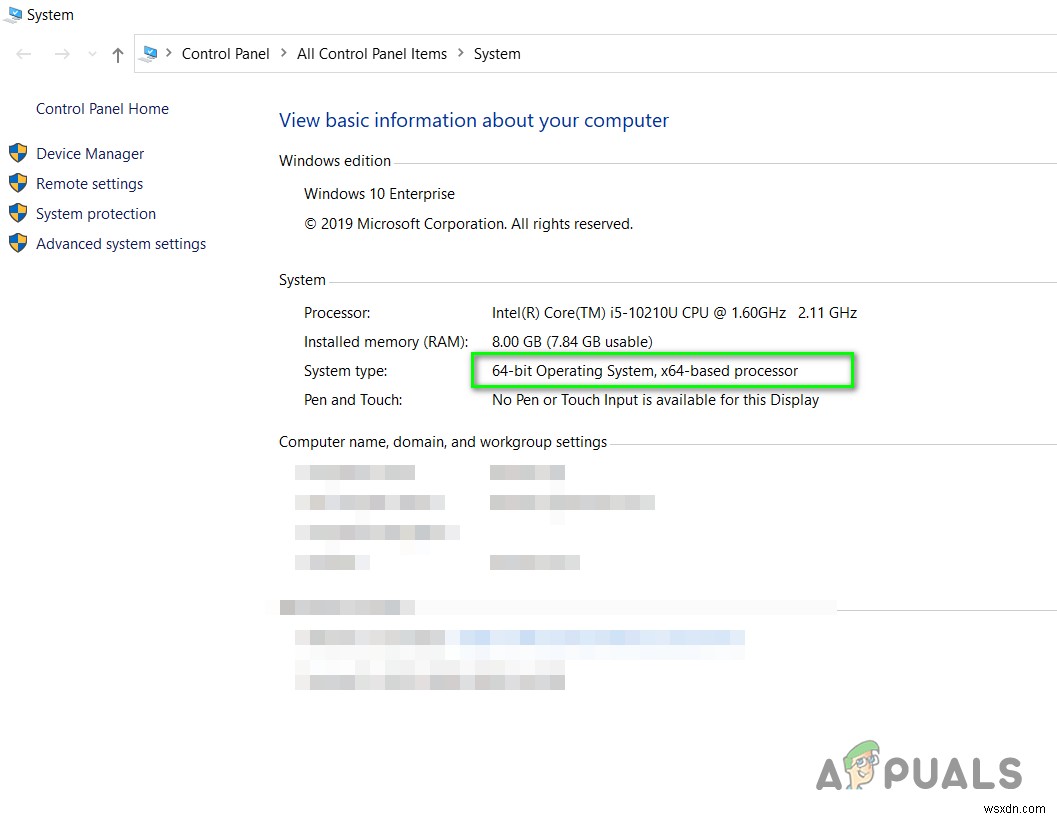Image resolution: width=1057 pixels, height=819 pixels.
Task: Click Computer name, domain, and workgroup settings header
Action: coord(443,442)
